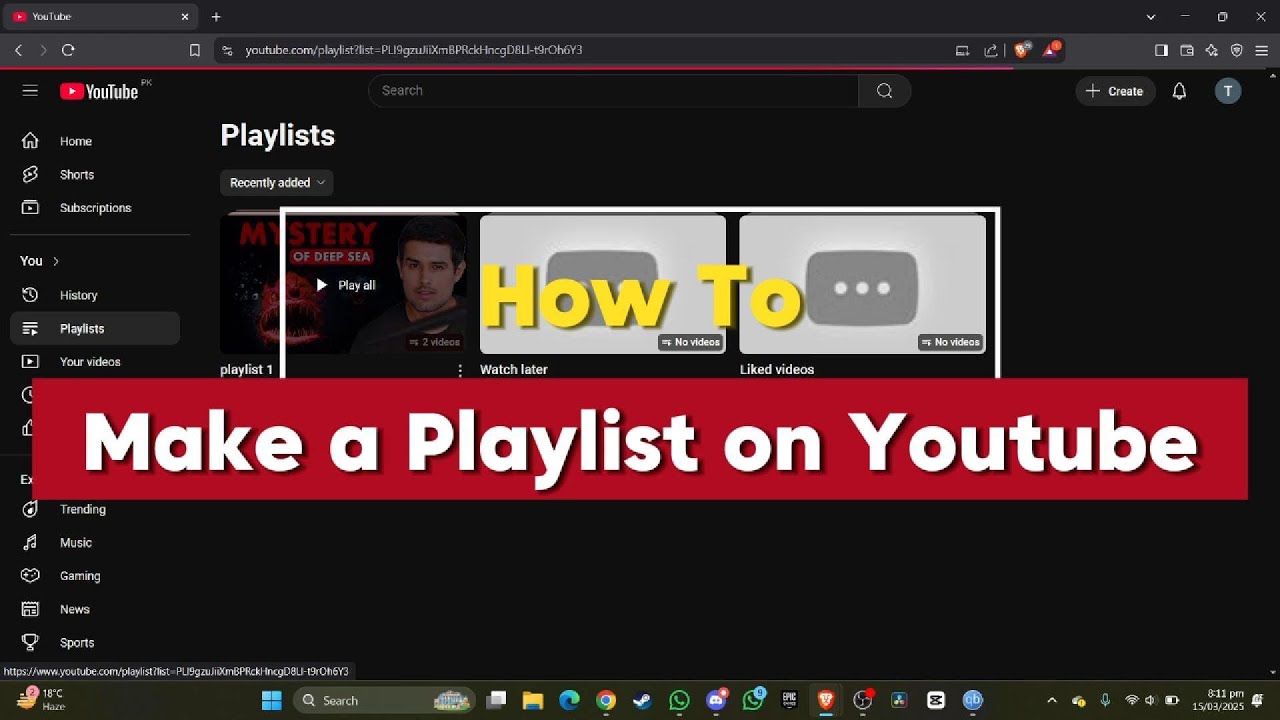
Task: Open the notifications bell
Action: pos(1179,91)
